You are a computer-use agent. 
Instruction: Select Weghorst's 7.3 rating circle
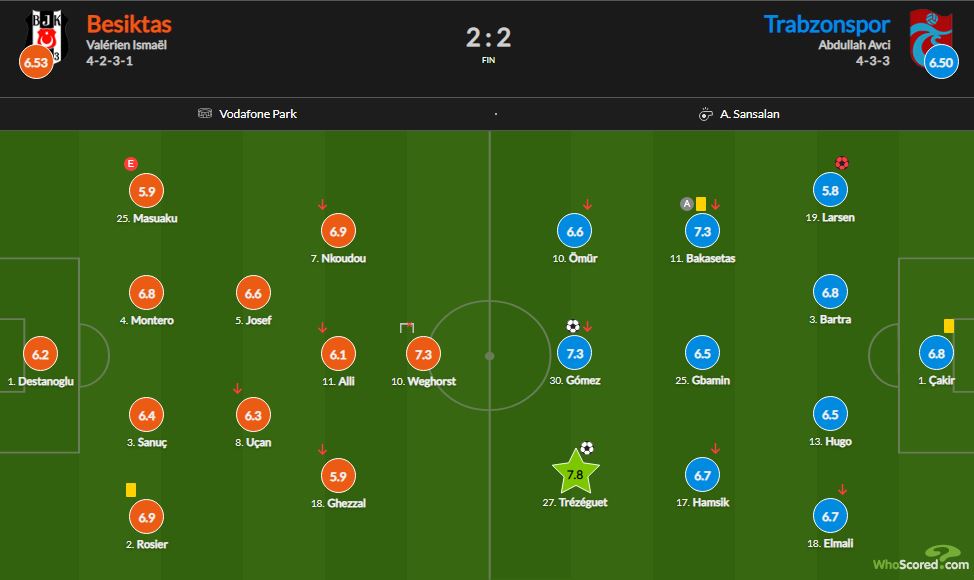coord(423,354)
